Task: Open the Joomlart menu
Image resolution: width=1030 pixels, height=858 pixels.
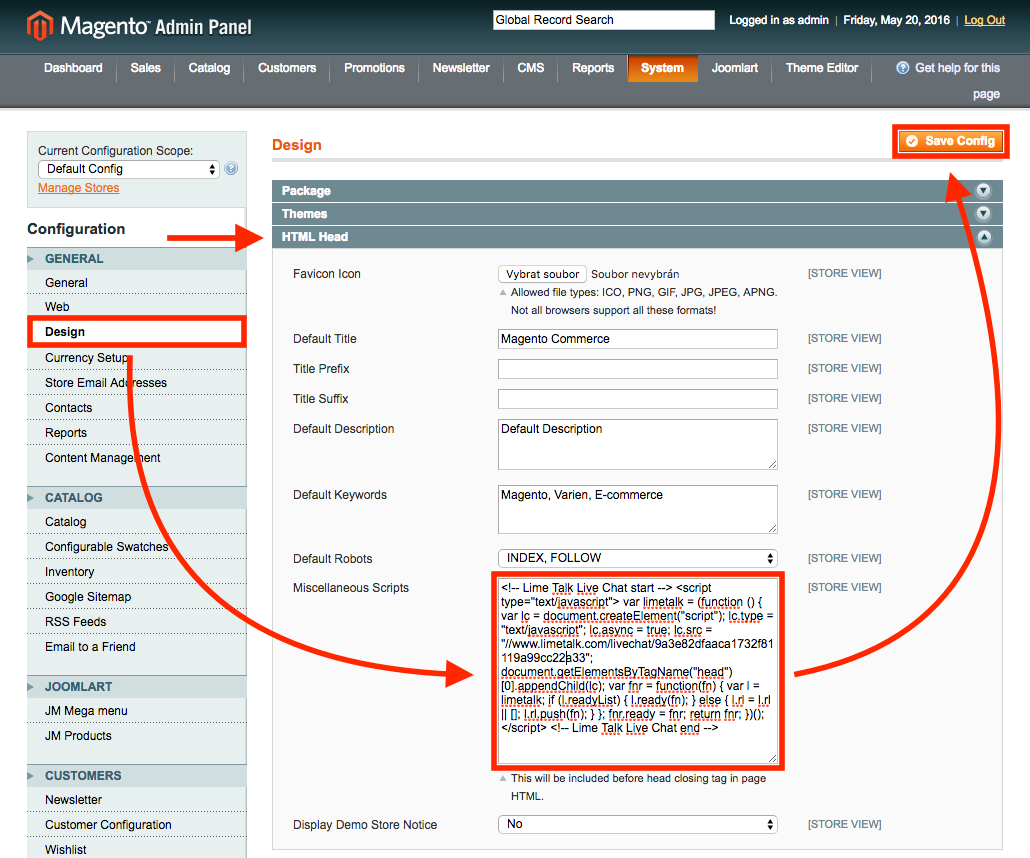Action: click(734, 68)
